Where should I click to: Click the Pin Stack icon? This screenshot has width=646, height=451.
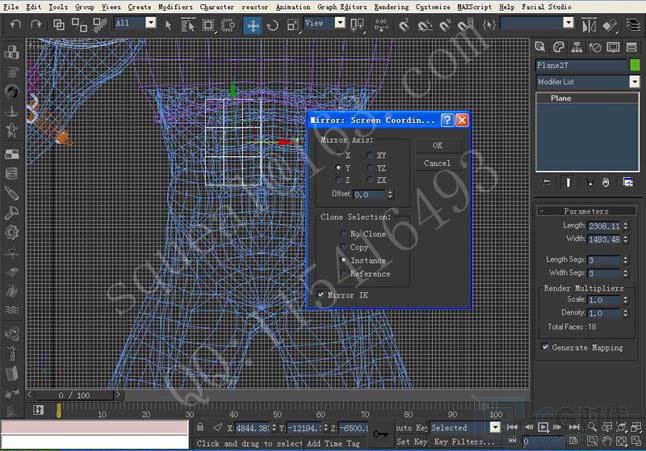pyautogui.click(x=547, y=182)
